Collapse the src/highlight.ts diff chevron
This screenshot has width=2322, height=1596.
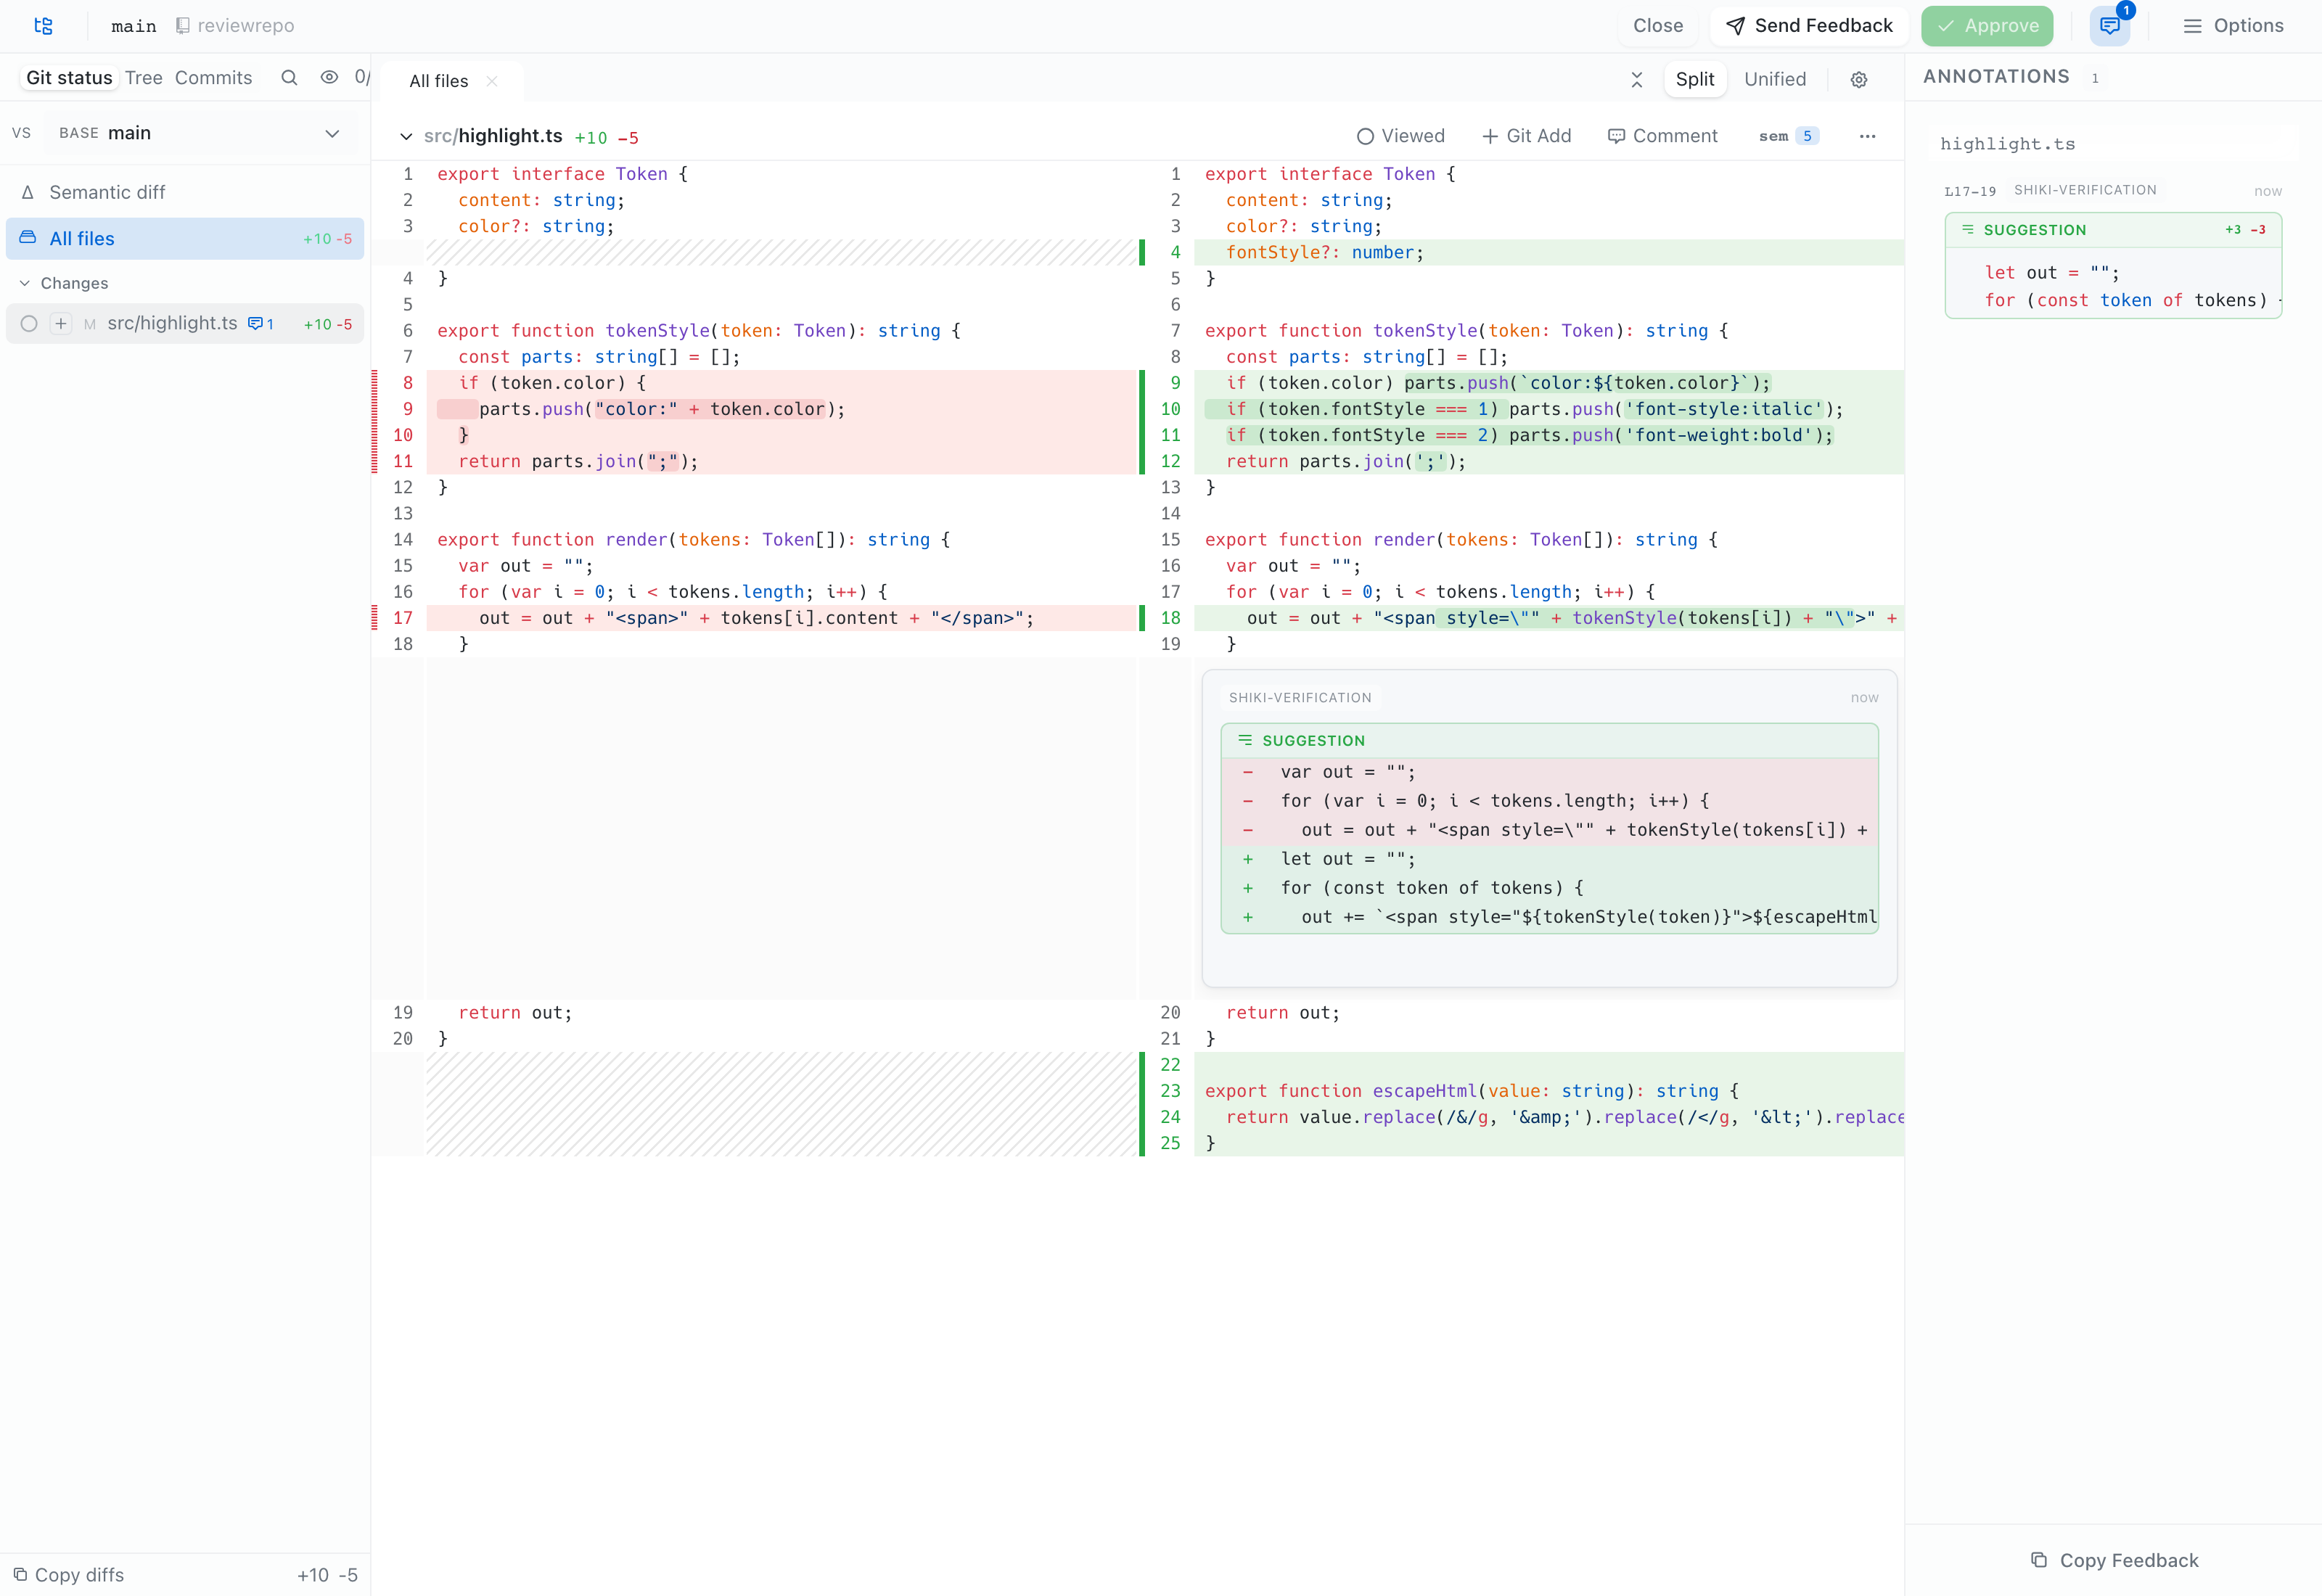(406, 136)
